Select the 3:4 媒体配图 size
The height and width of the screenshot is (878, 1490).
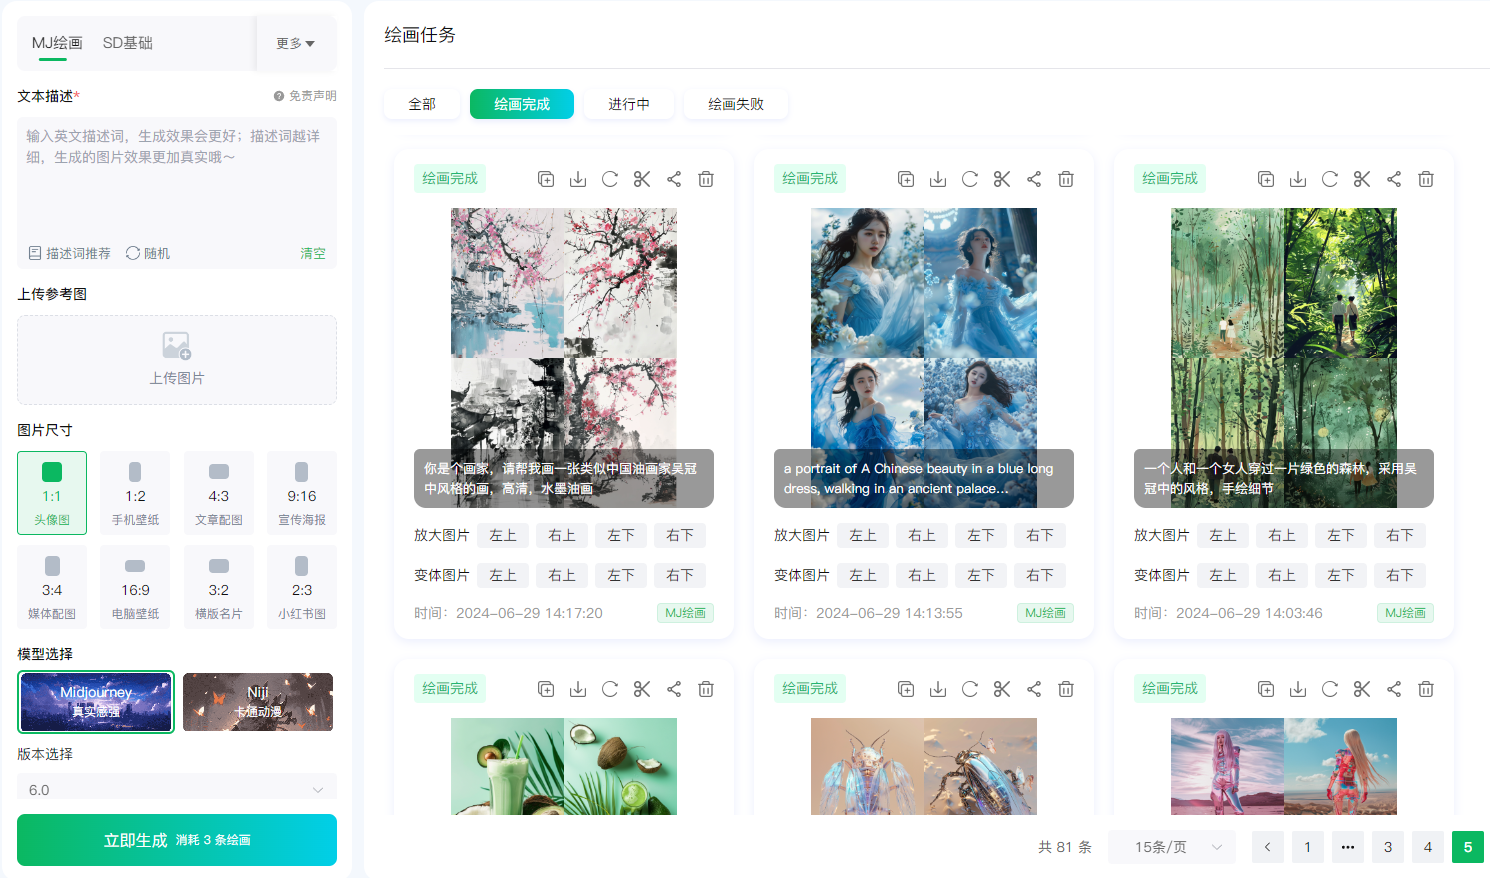[x=52, y=587]
